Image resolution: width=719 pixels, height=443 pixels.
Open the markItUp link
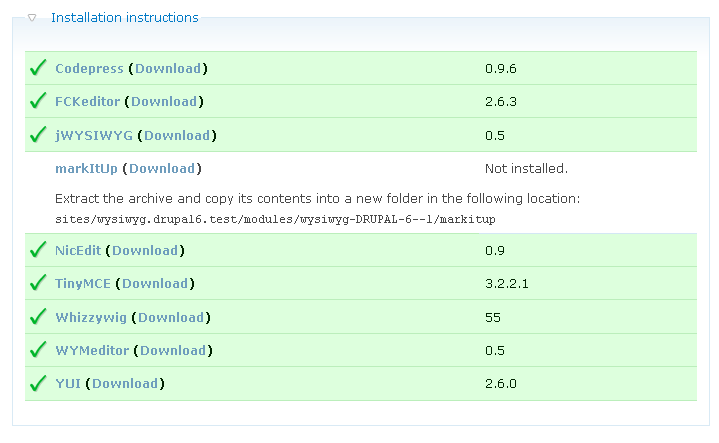(86, 168)
